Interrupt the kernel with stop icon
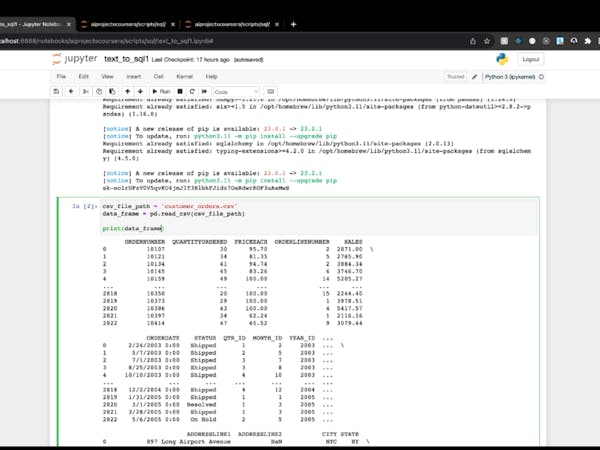This screenshot has width=600, height=450. point(180,91)
